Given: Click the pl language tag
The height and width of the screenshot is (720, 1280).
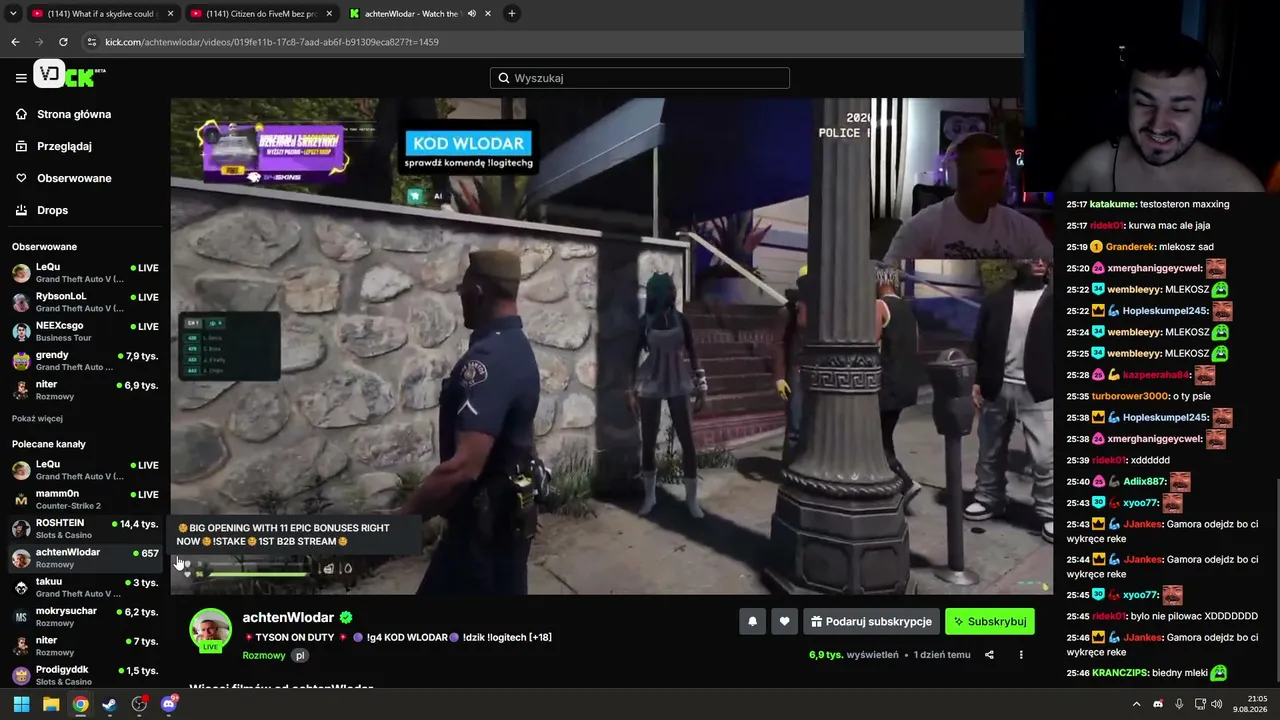Looking at the screenshot, I should (x=300, y=656).
